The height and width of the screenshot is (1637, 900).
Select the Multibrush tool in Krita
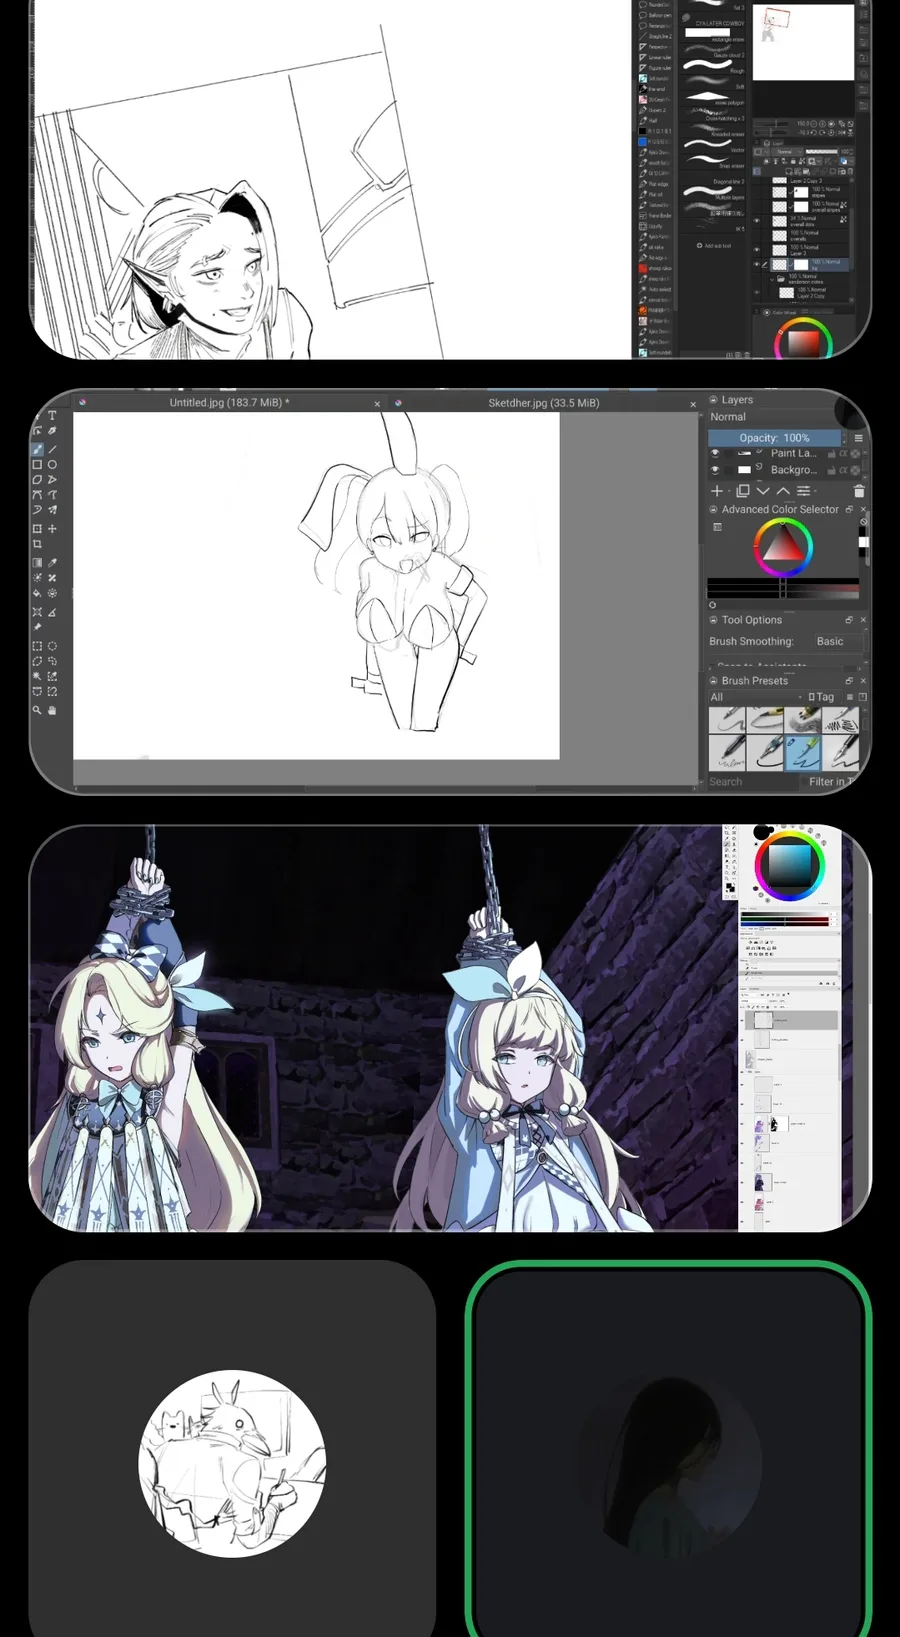coord(52,510)
